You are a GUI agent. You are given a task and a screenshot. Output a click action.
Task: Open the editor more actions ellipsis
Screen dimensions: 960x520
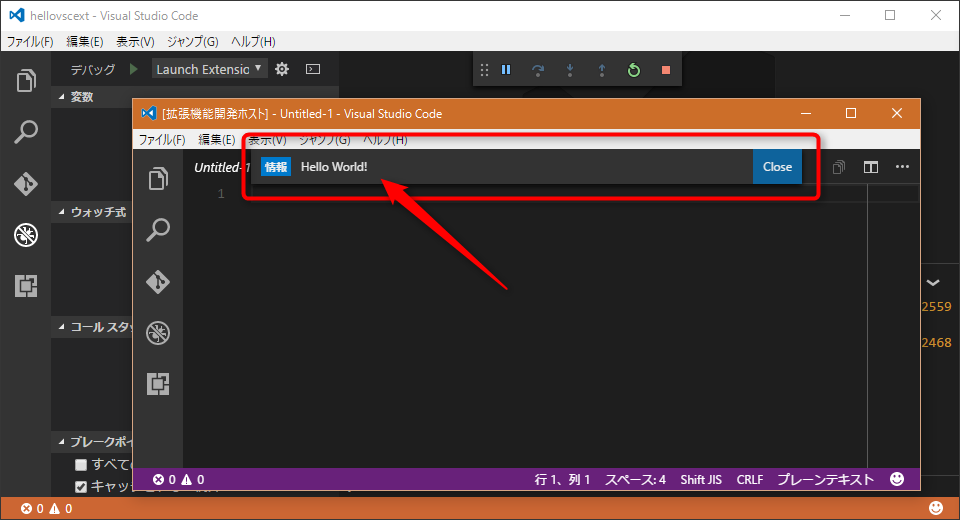902,167
